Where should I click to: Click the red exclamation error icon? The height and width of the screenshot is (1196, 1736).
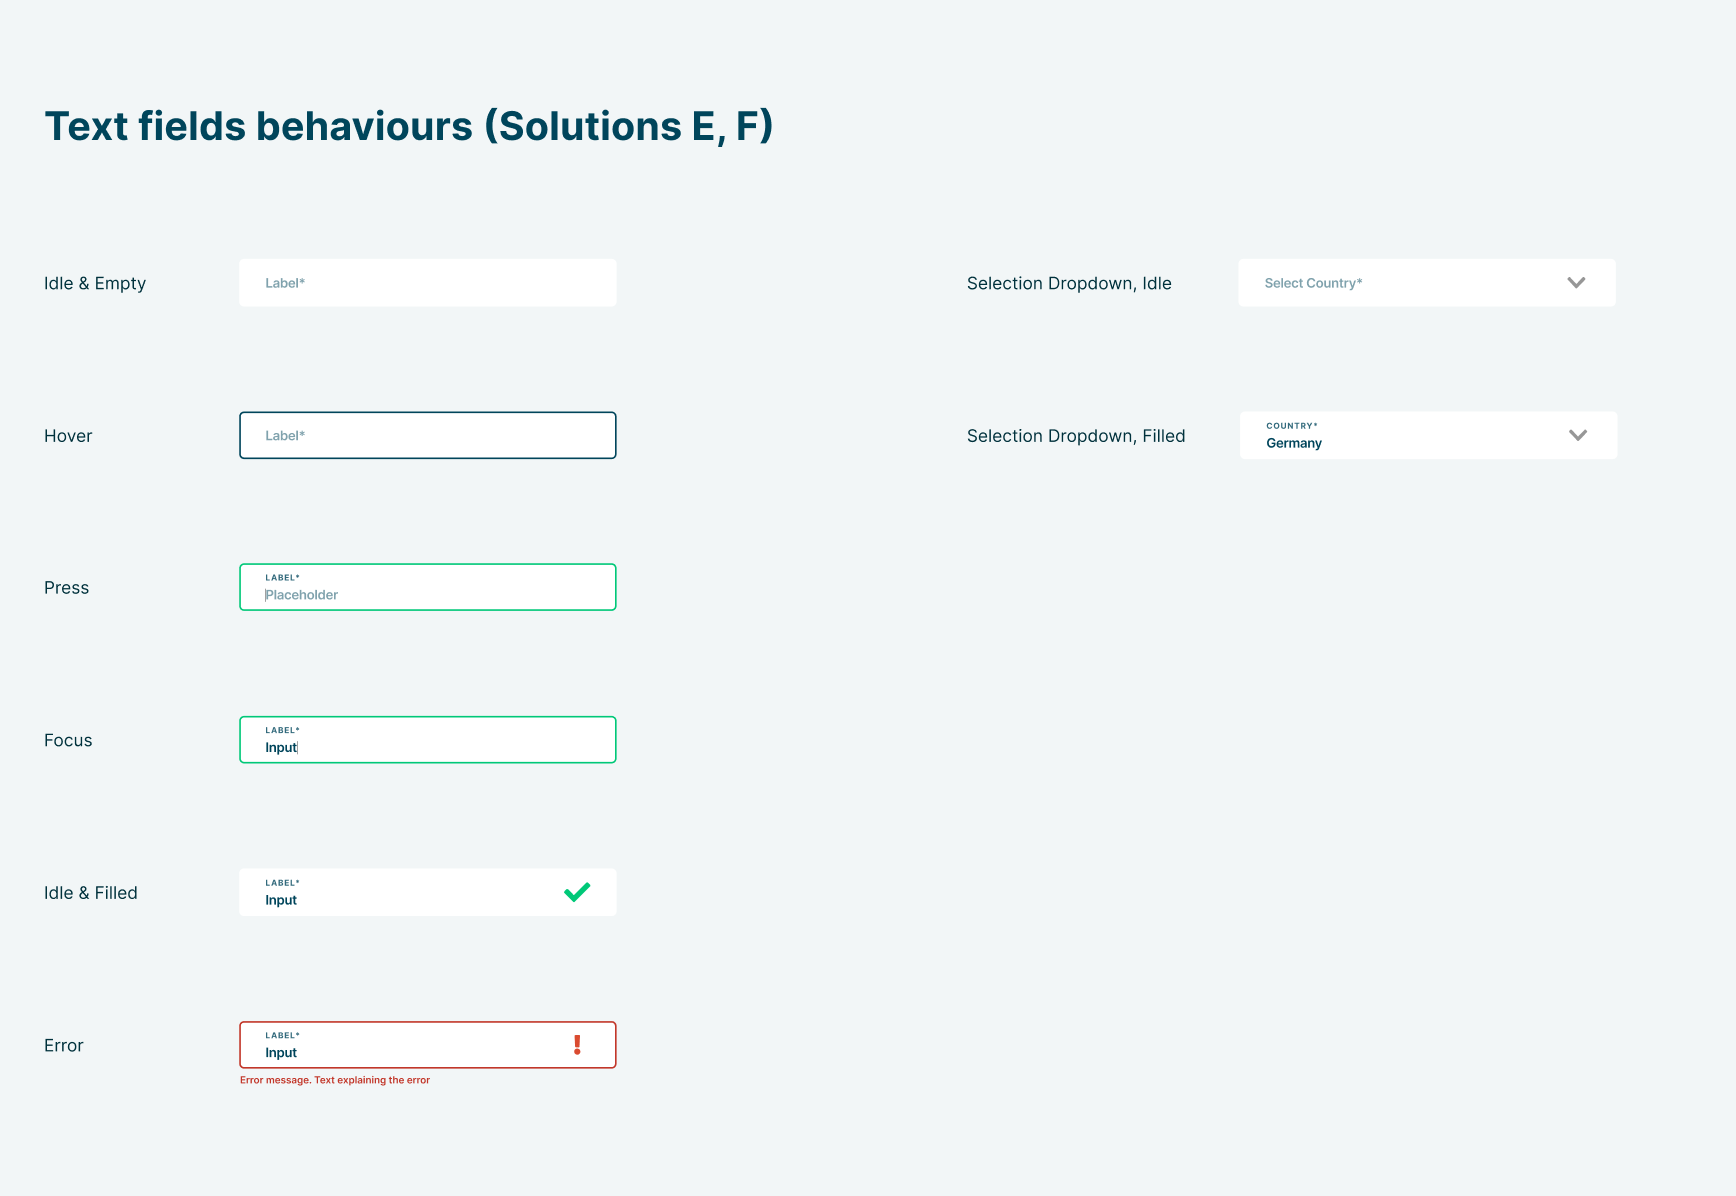tap(577, 1045)
